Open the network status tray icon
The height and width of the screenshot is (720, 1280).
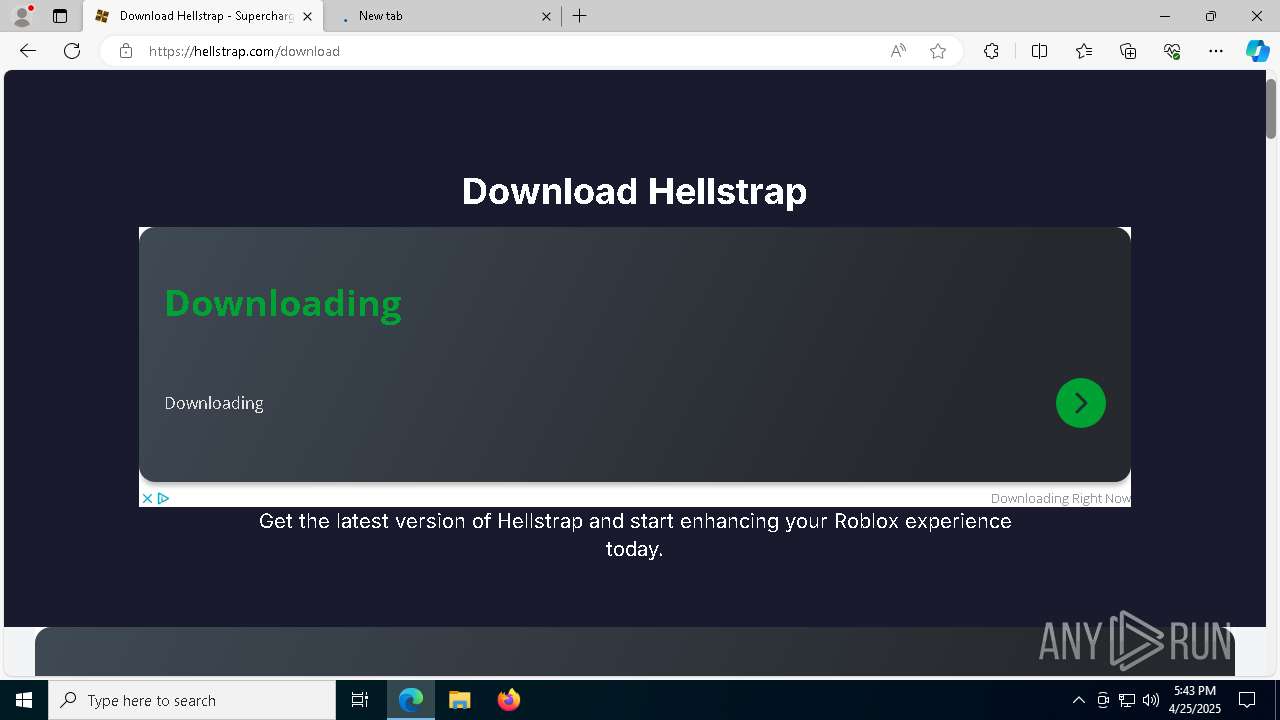tap(1127, 700)
